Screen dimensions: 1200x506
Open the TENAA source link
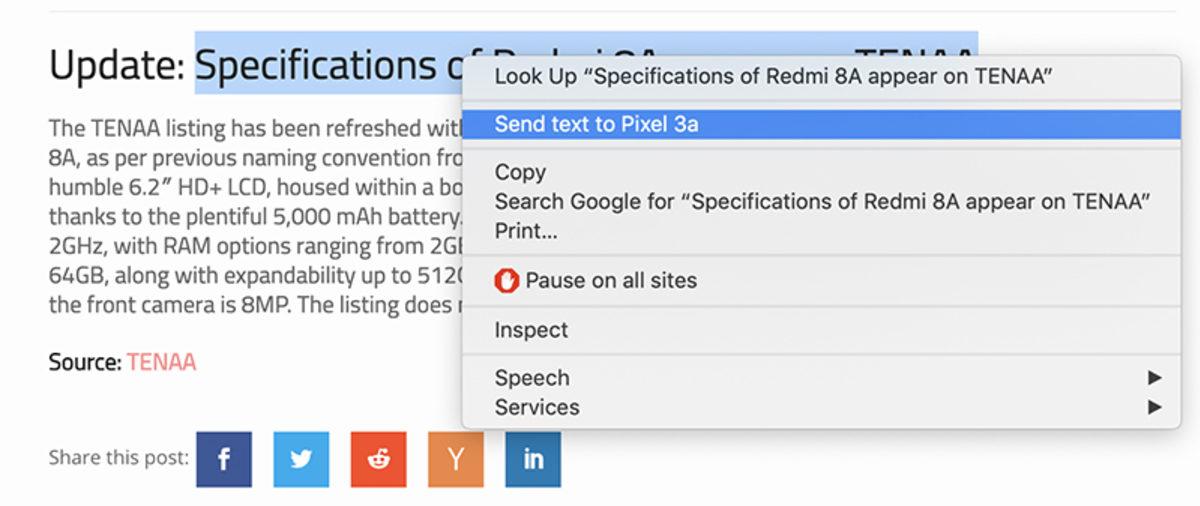coord(161,362)
